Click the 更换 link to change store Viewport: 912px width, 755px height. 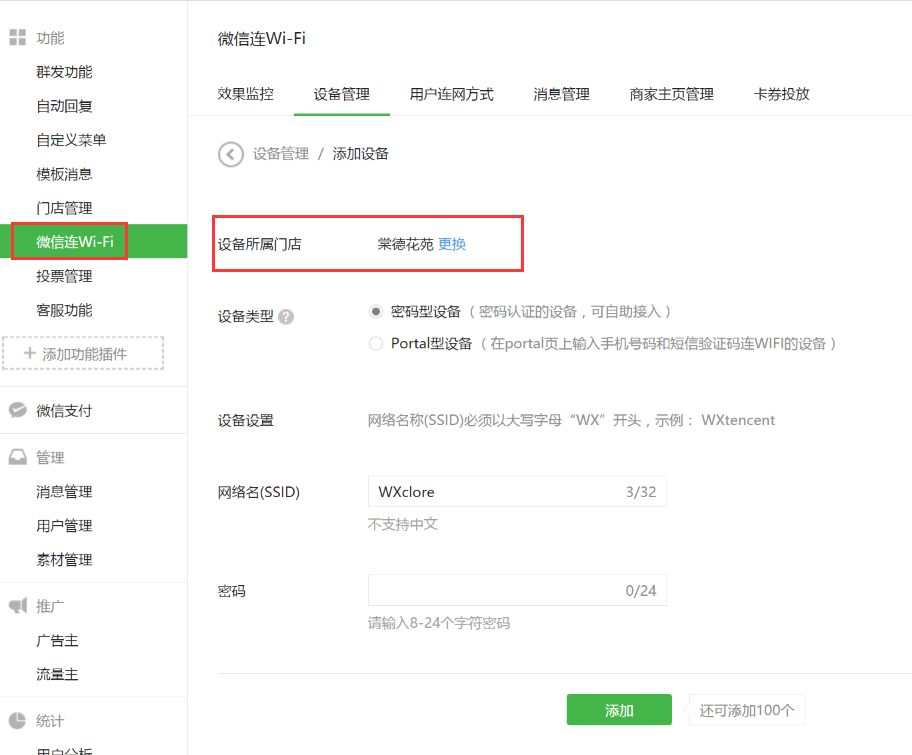tap(452, 244)
